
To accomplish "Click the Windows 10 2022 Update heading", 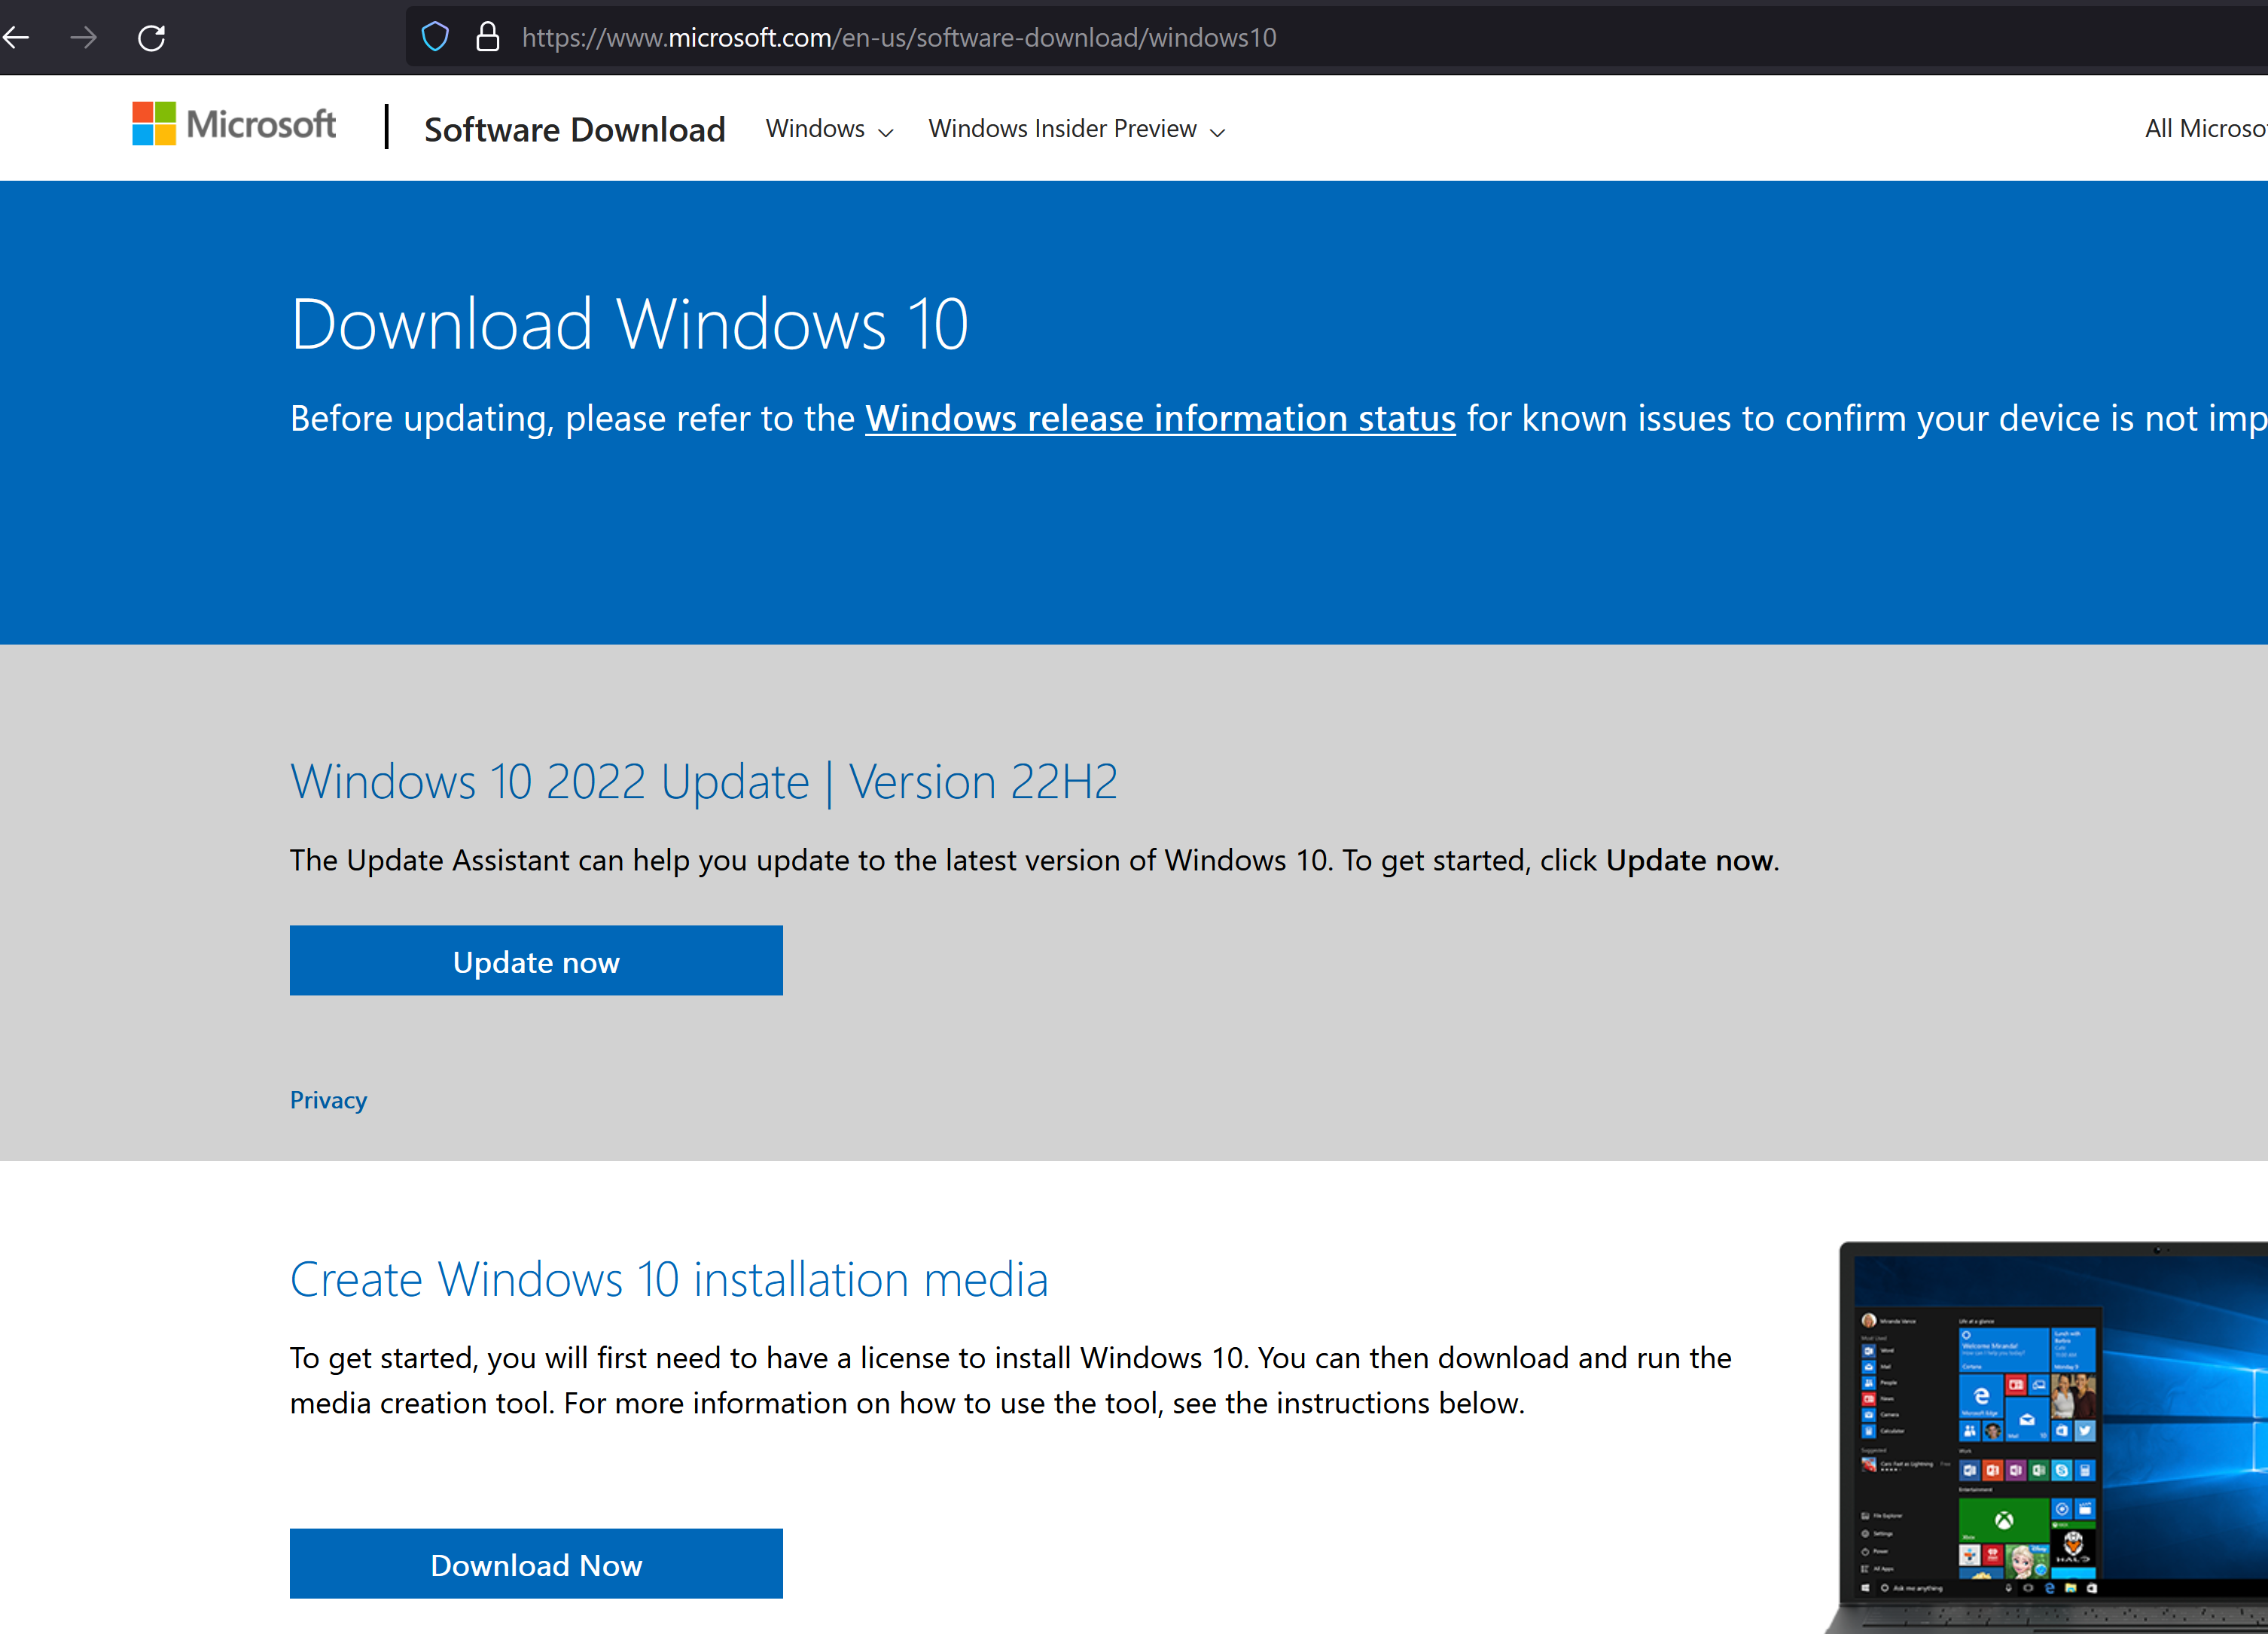I will tap(703, 782).
